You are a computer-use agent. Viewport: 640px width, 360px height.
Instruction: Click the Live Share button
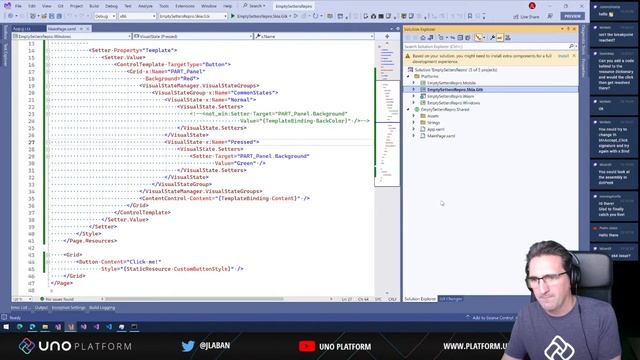point(526,16)
